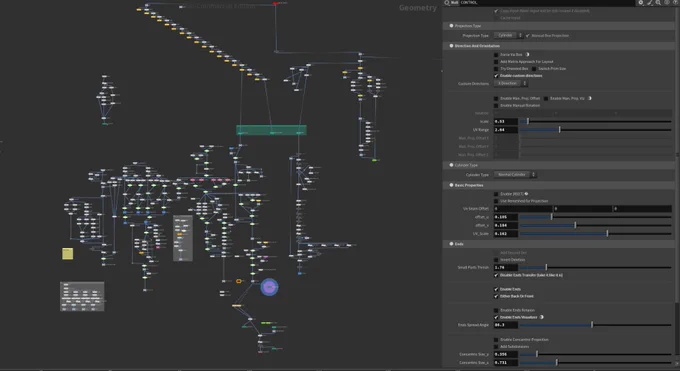680x371 pixels.
Task: Click Ends Spread Angle value field
Action: point(506,325)
